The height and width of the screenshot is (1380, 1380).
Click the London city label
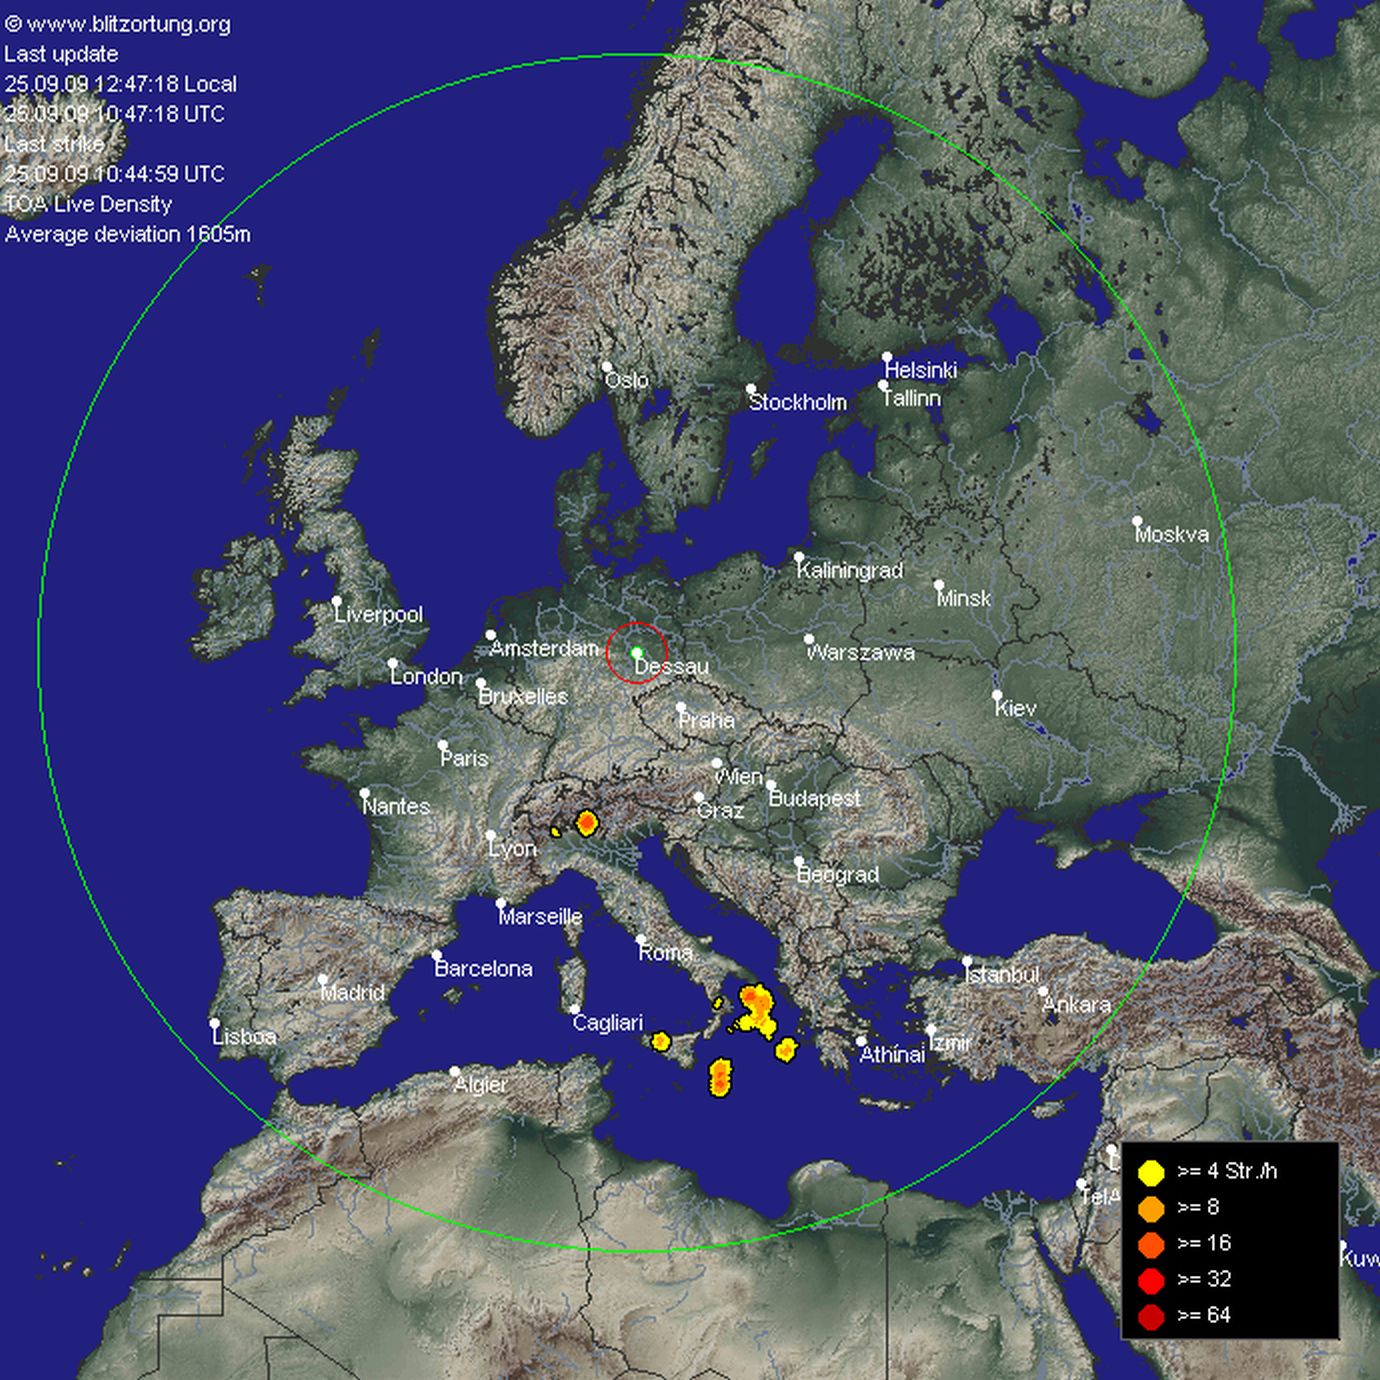(427, 676)
